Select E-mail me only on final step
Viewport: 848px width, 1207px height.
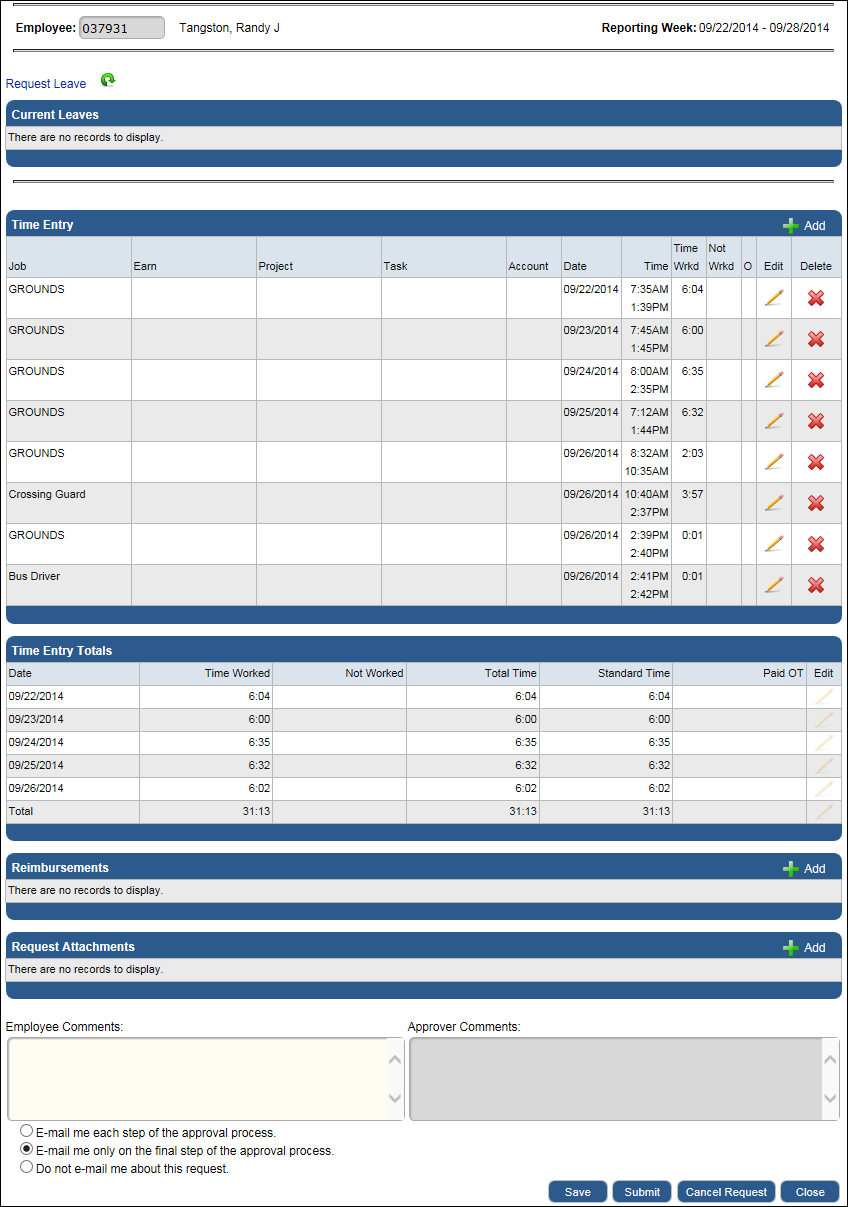pos(27,1150)
